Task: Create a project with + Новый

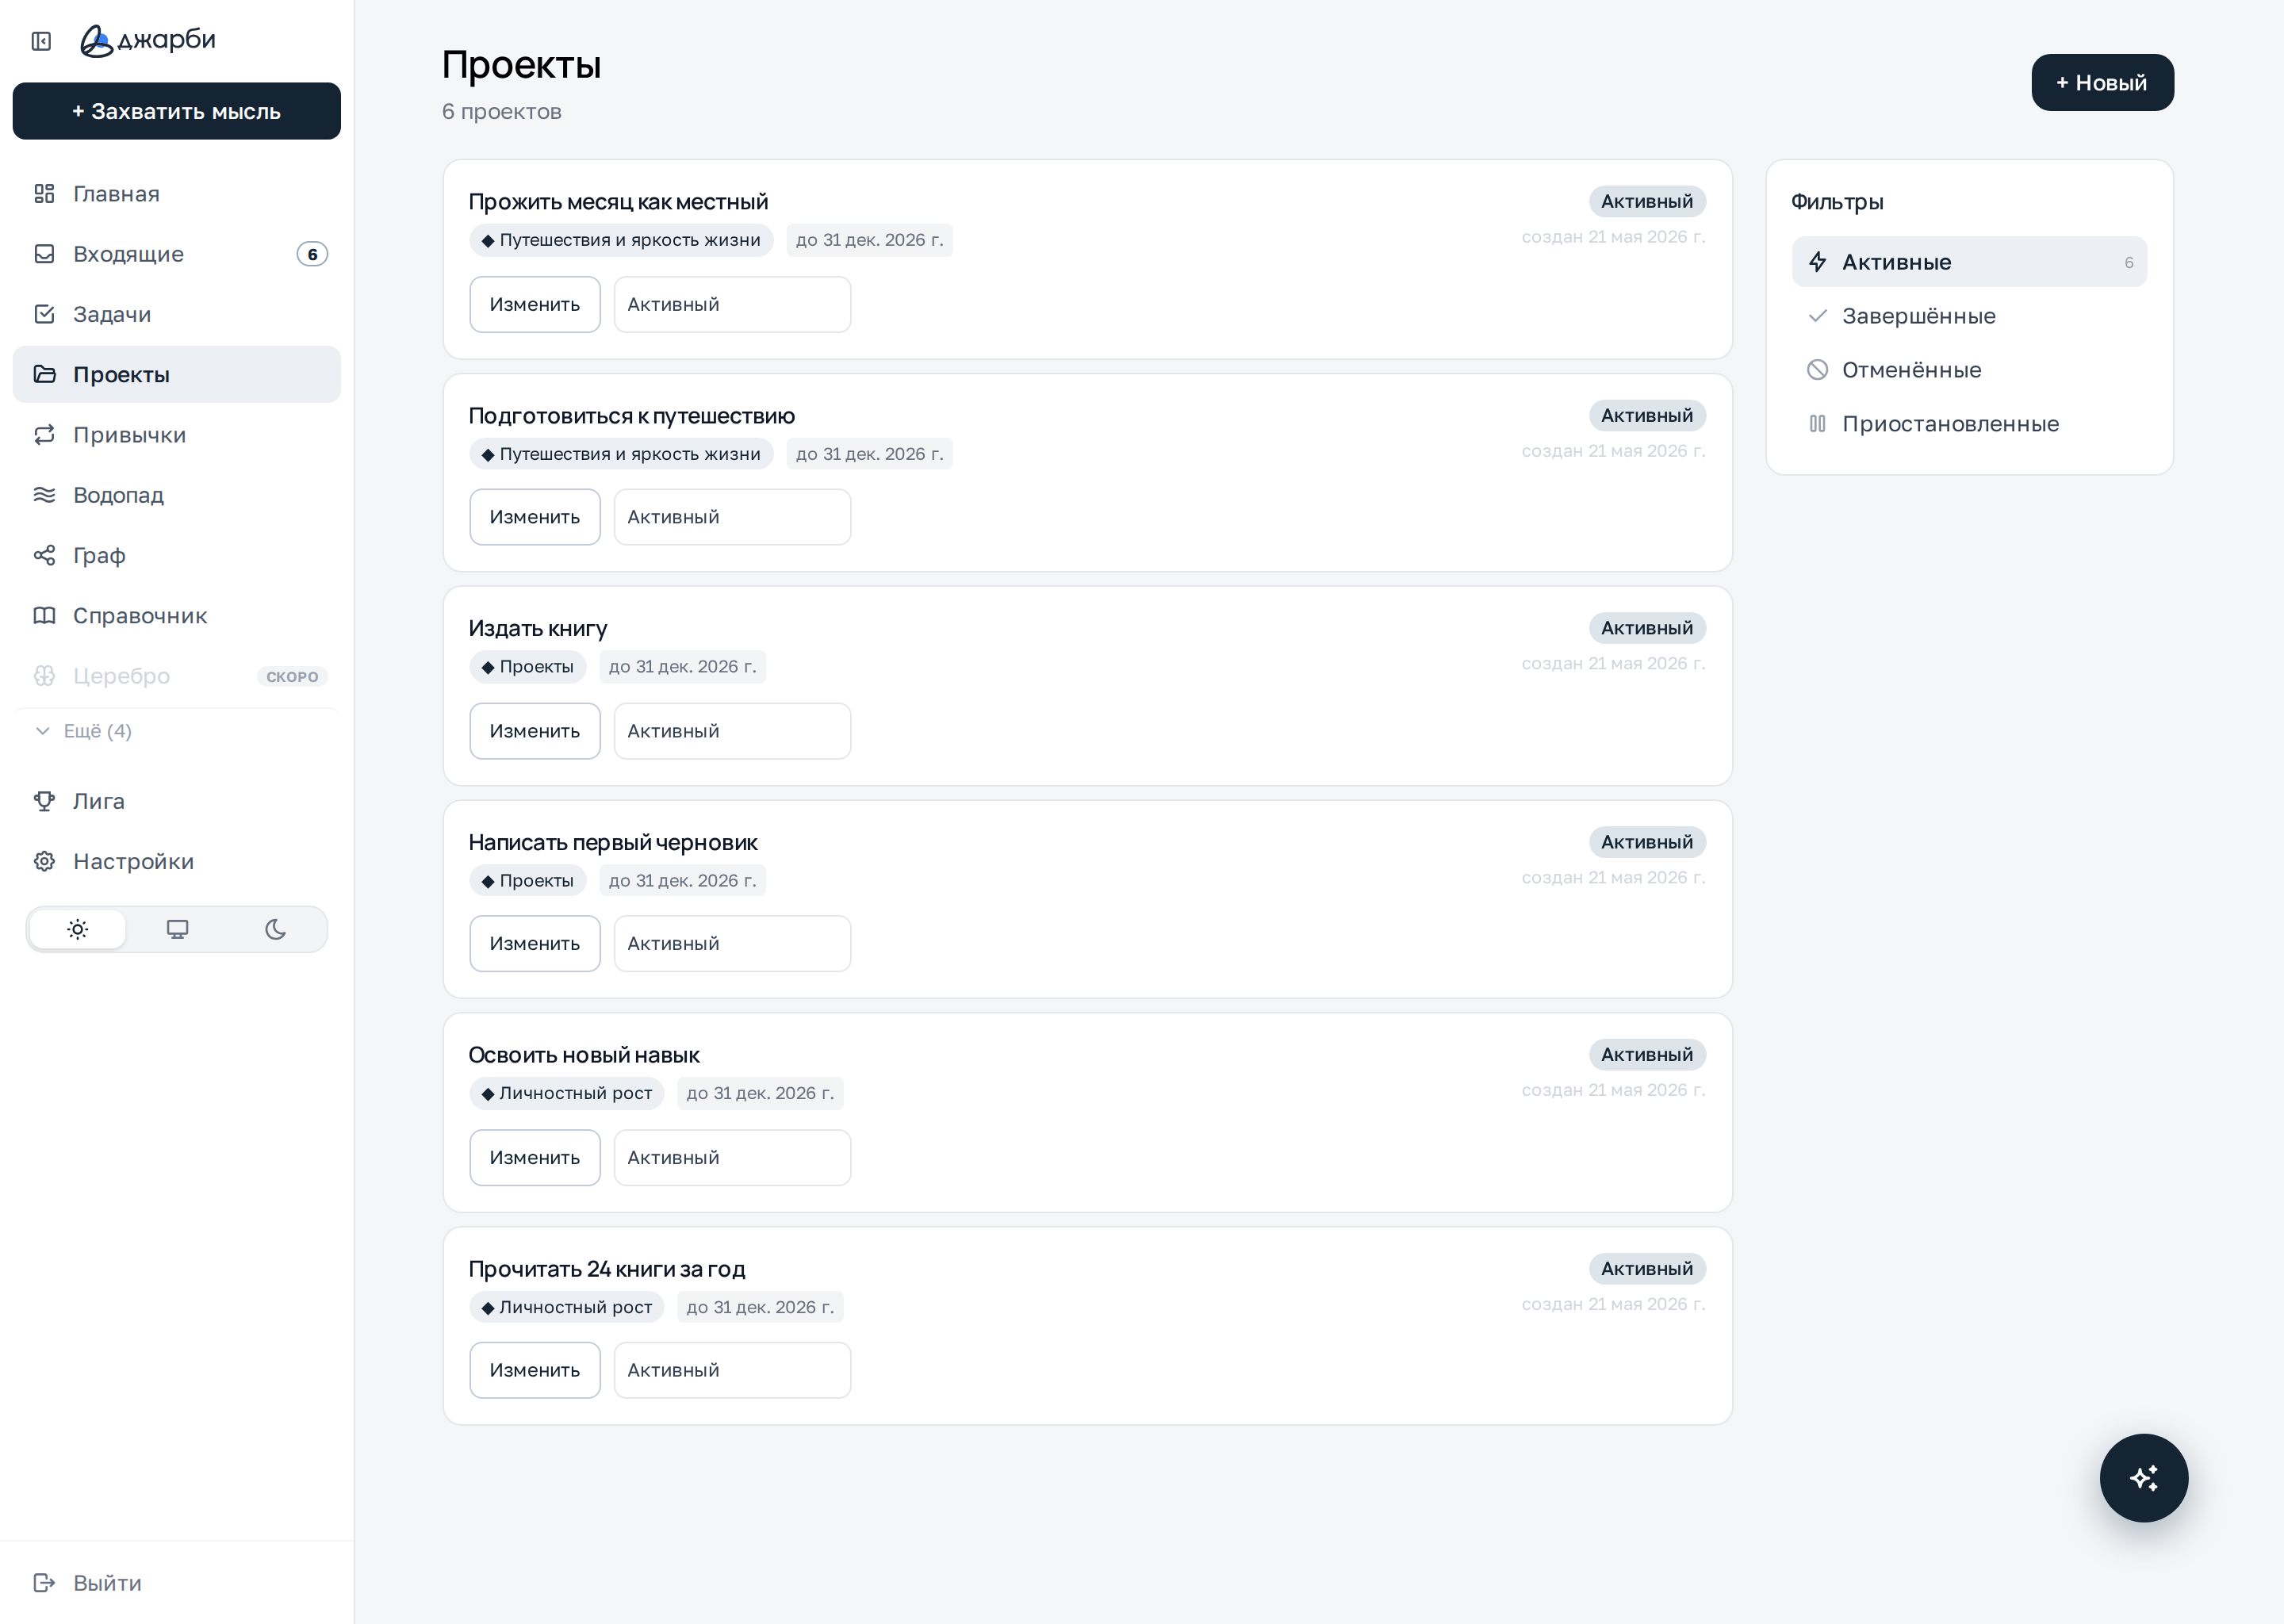Action: tap(2102, 82)
